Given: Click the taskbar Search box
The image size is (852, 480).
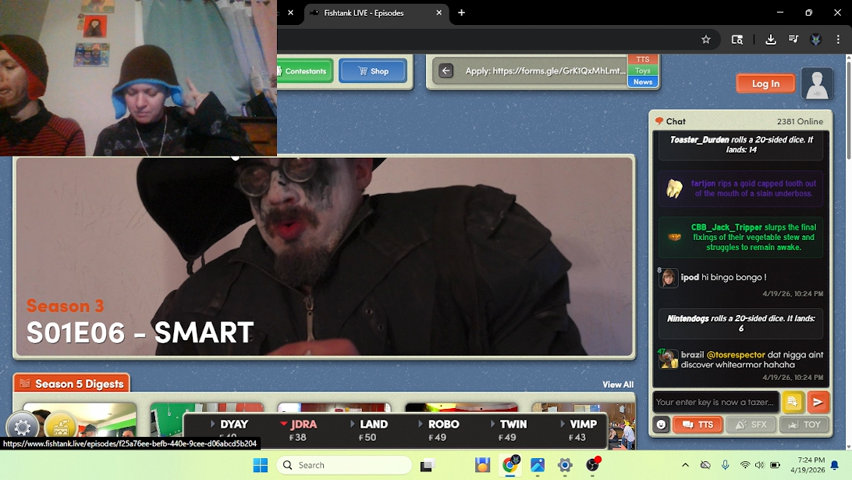Looking at the screenshot, I should pos(344,465).
